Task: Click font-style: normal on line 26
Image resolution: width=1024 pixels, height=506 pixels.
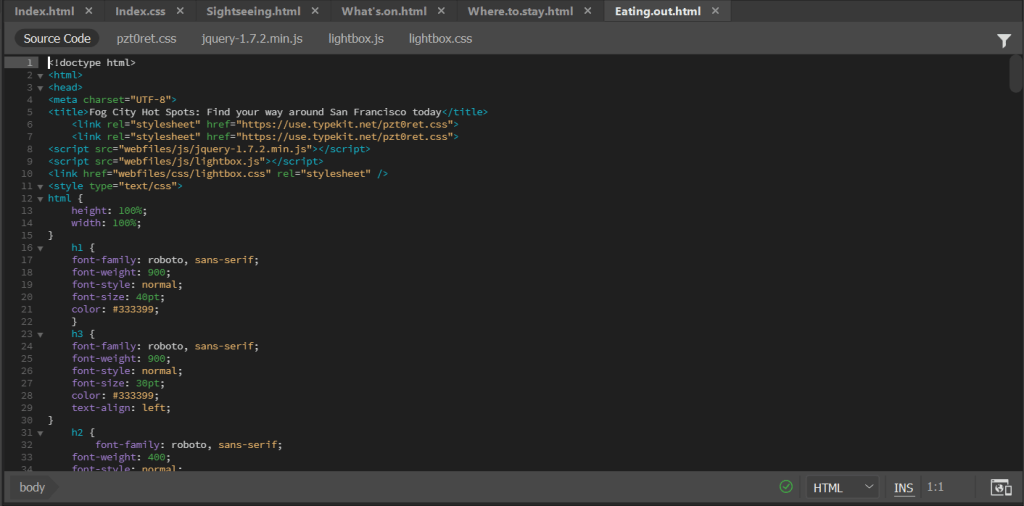Action: (x=127, y=371)
